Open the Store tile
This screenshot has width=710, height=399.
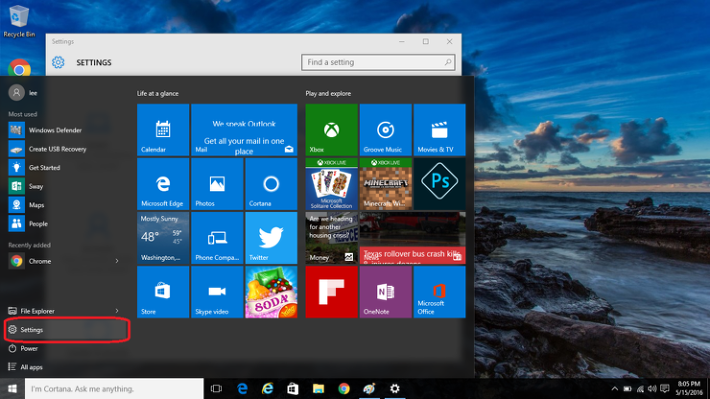pos(163,292)
